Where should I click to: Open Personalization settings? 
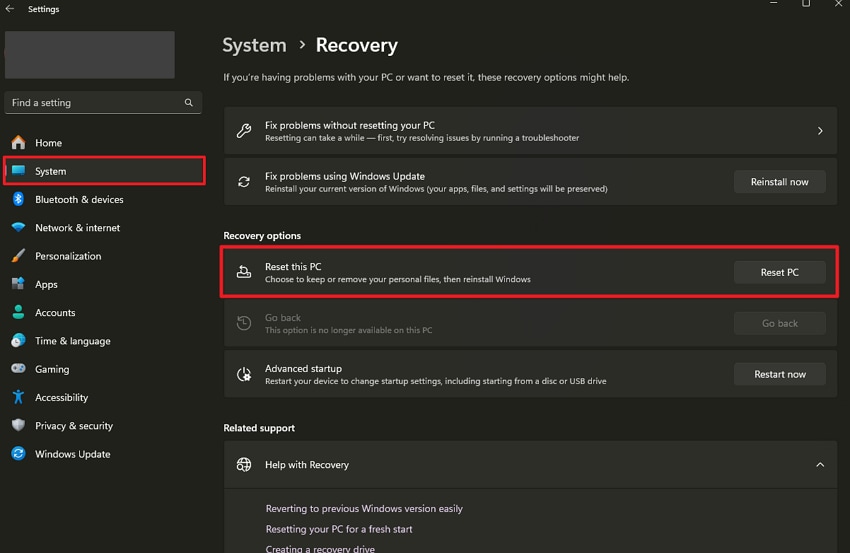pos(104,255)
